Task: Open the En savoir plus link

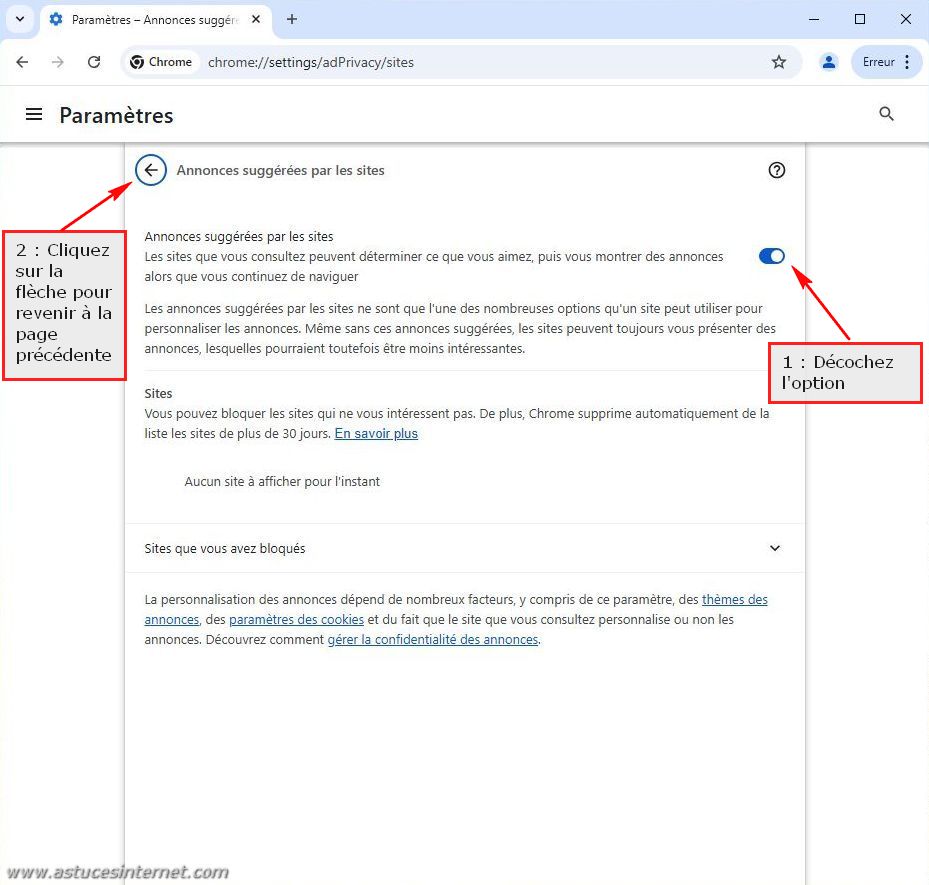Action: pos(376,434)
